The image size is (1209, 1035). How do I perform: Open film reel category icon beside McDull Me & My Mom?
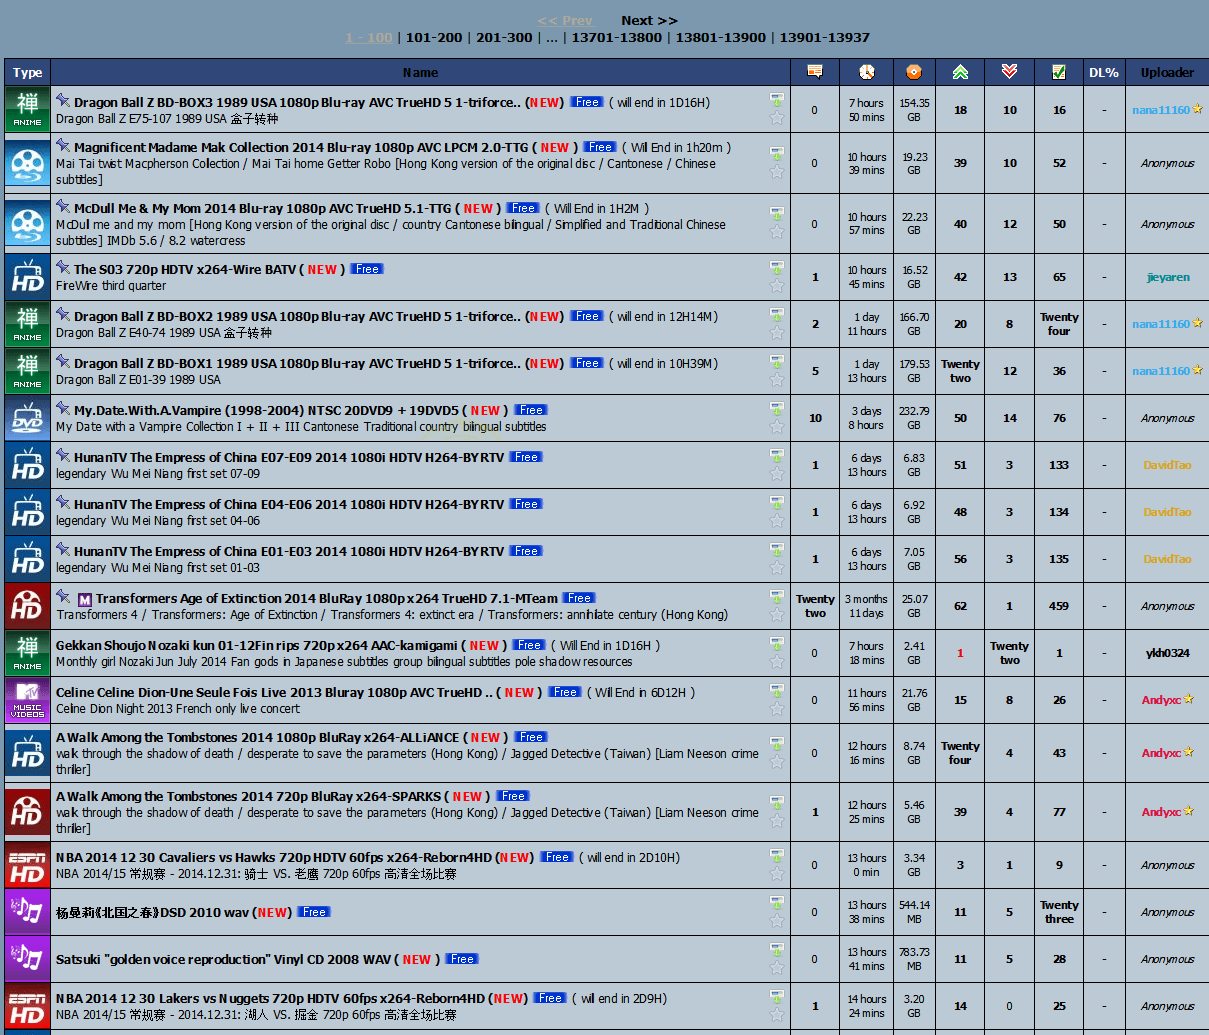27,224
